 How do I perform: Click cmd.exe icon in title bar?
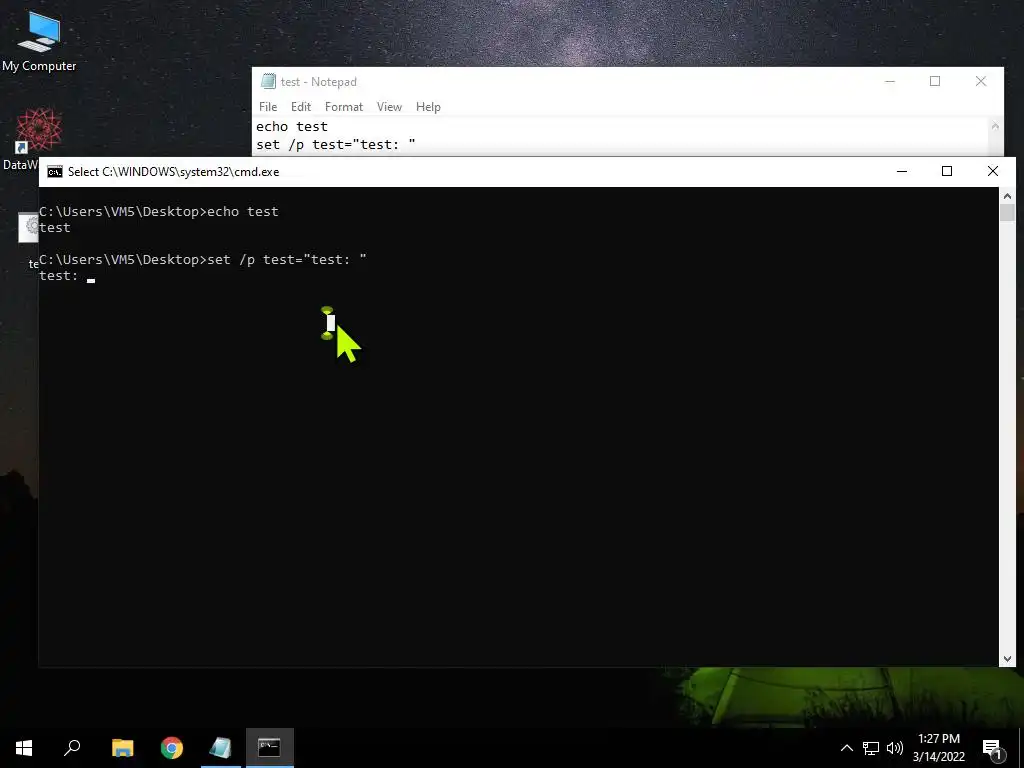pos(55,172)
